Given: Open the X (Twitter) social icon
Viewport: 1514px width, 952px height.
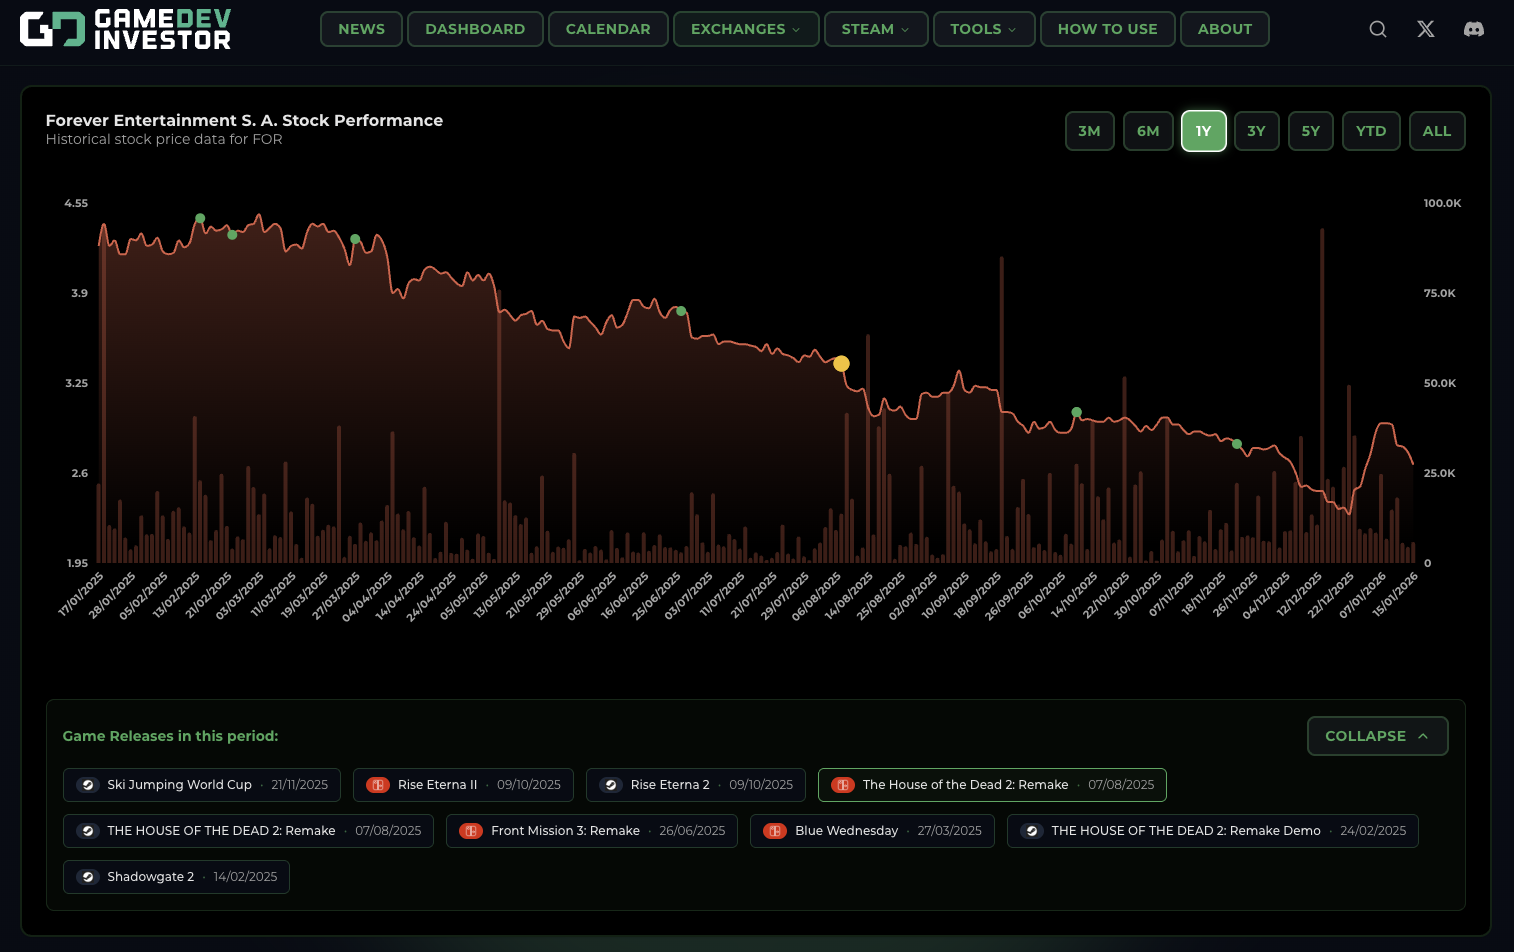Looking at the screenshot, I should (x=1426, y=29).
